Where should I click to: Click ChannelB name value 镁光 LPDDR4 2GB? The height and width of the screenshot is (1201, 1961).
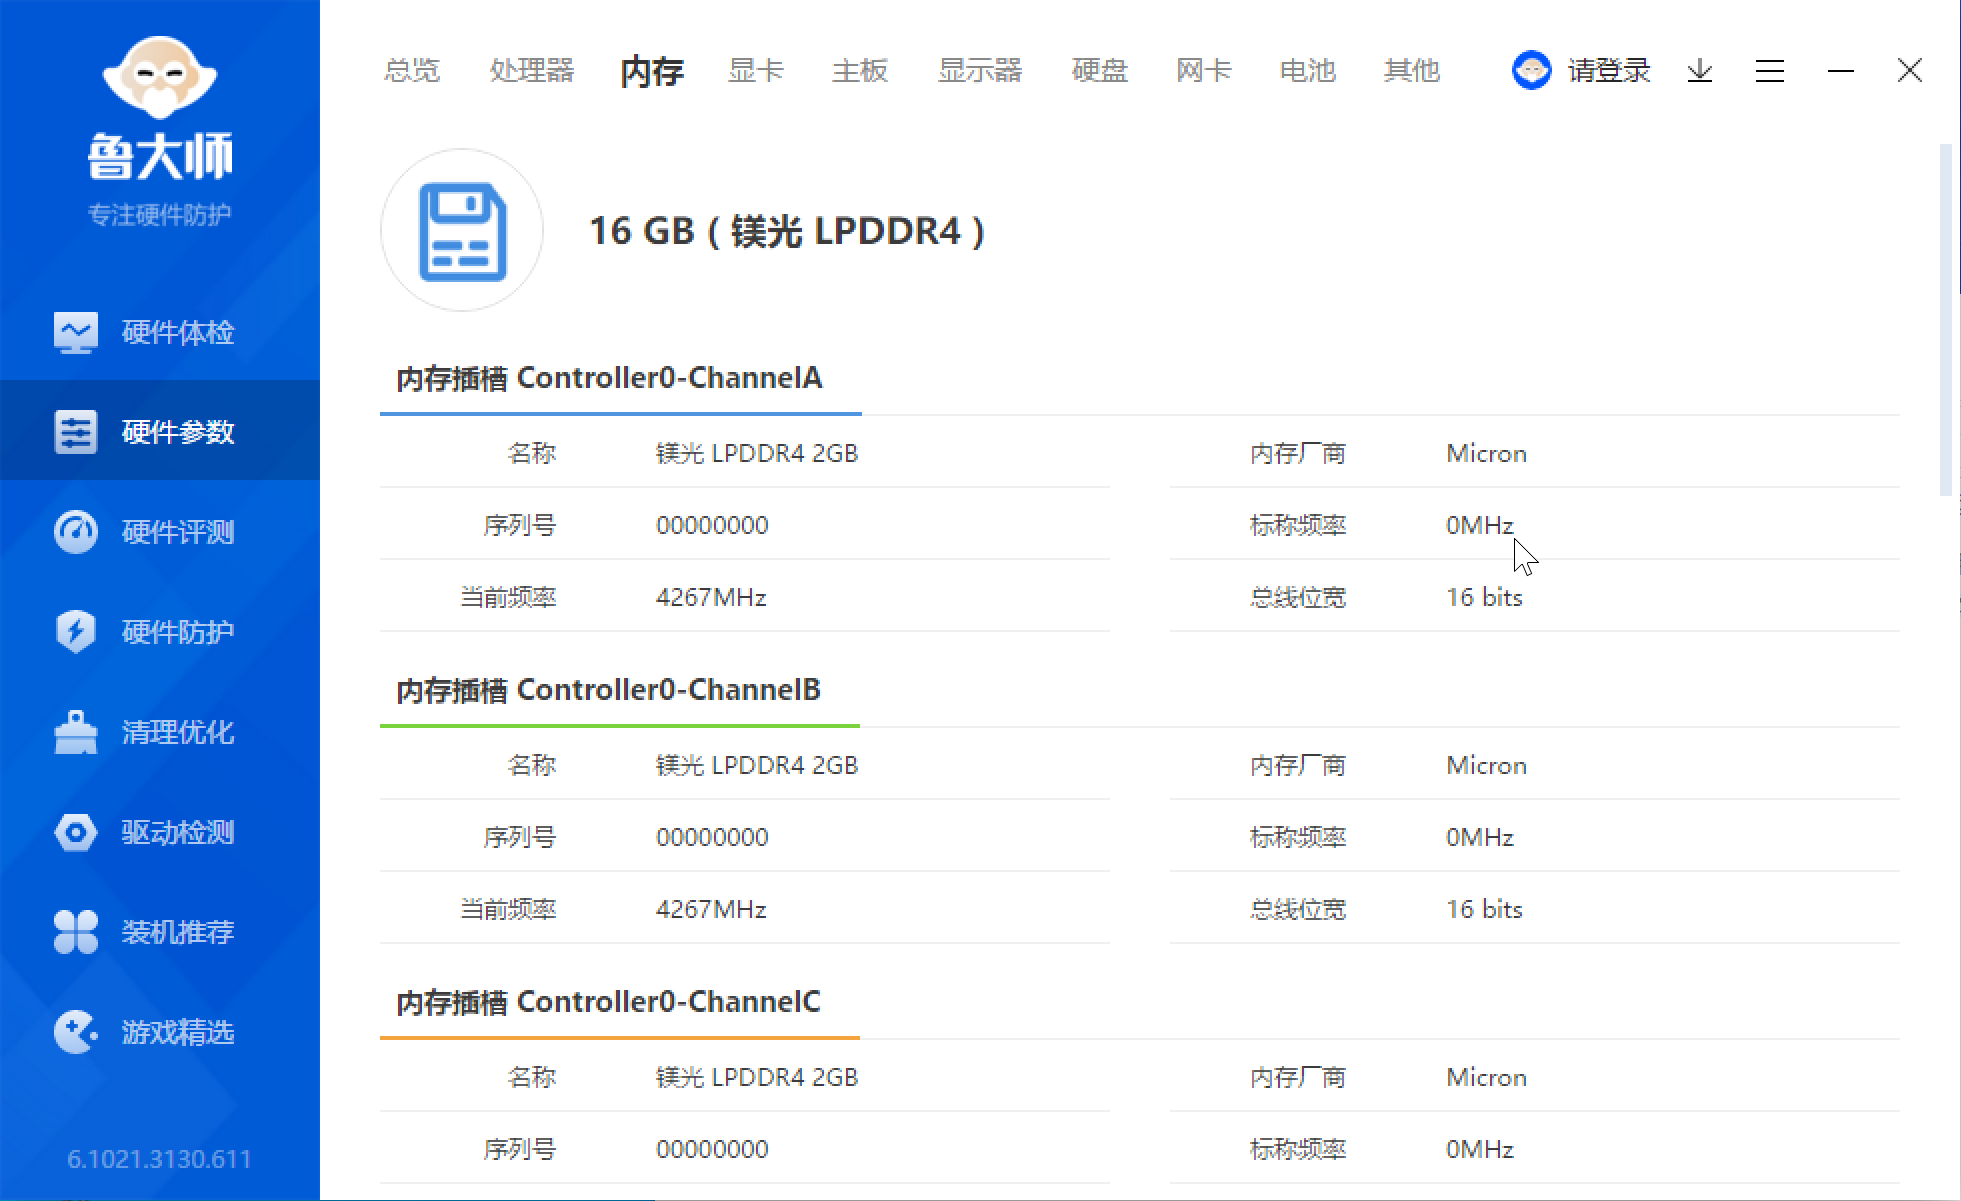(x=757, y=765)
